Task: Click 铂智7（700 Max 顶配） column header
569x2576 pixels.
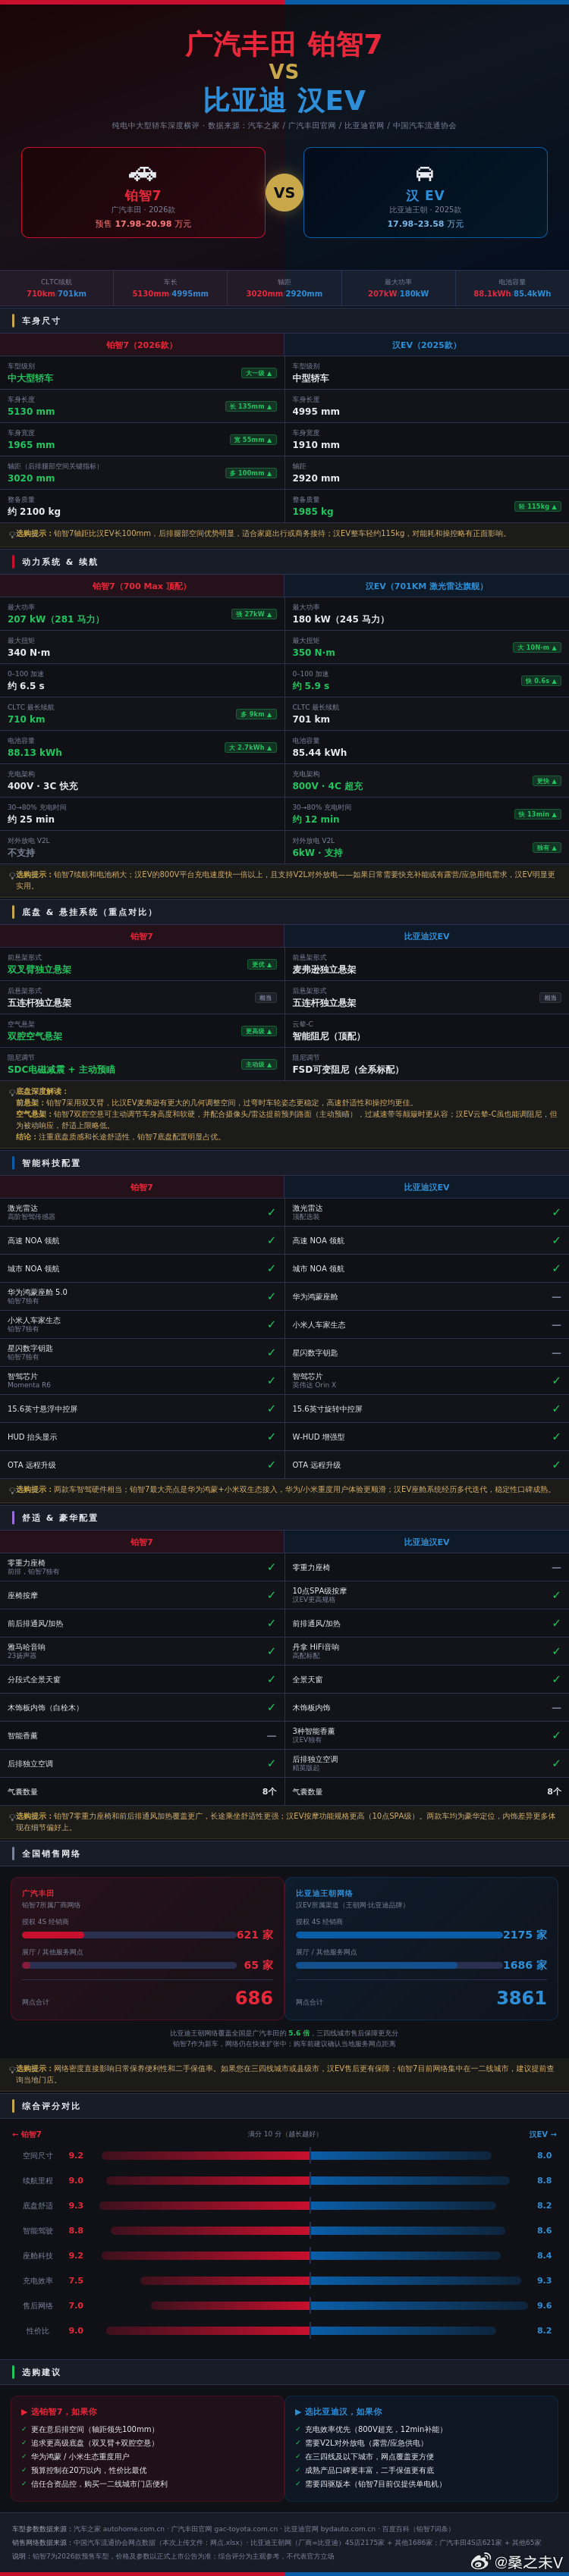Action: coord(140,586)
